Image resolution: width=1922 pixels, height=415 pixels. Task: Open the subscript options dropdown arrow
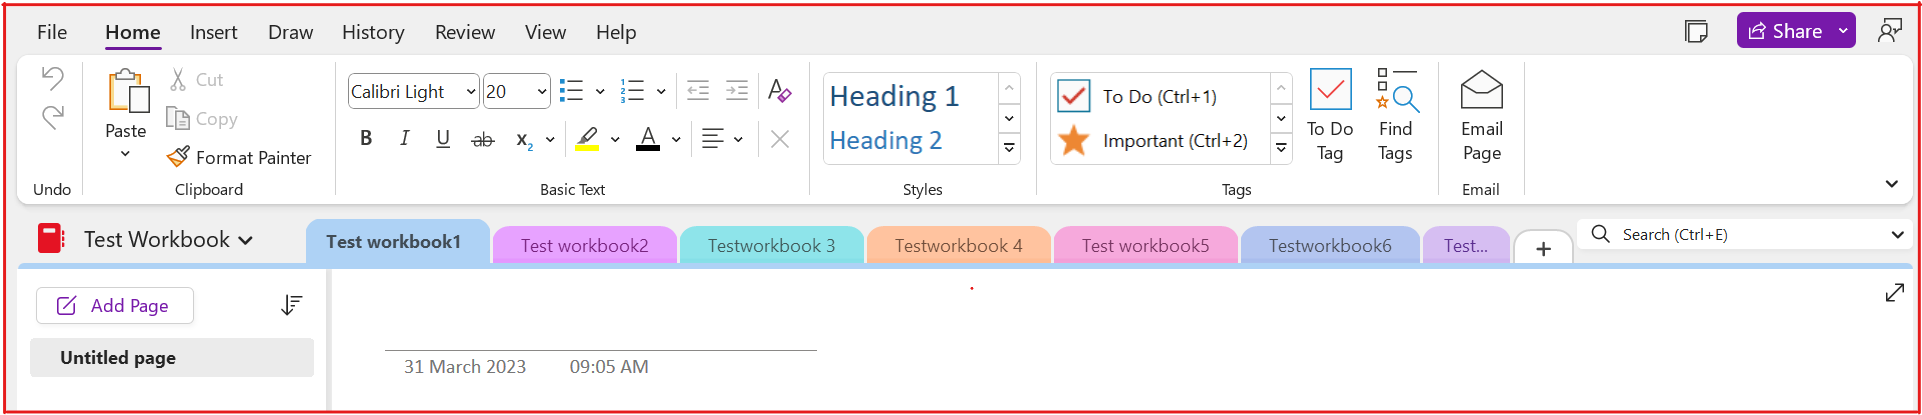click(550, 139)
